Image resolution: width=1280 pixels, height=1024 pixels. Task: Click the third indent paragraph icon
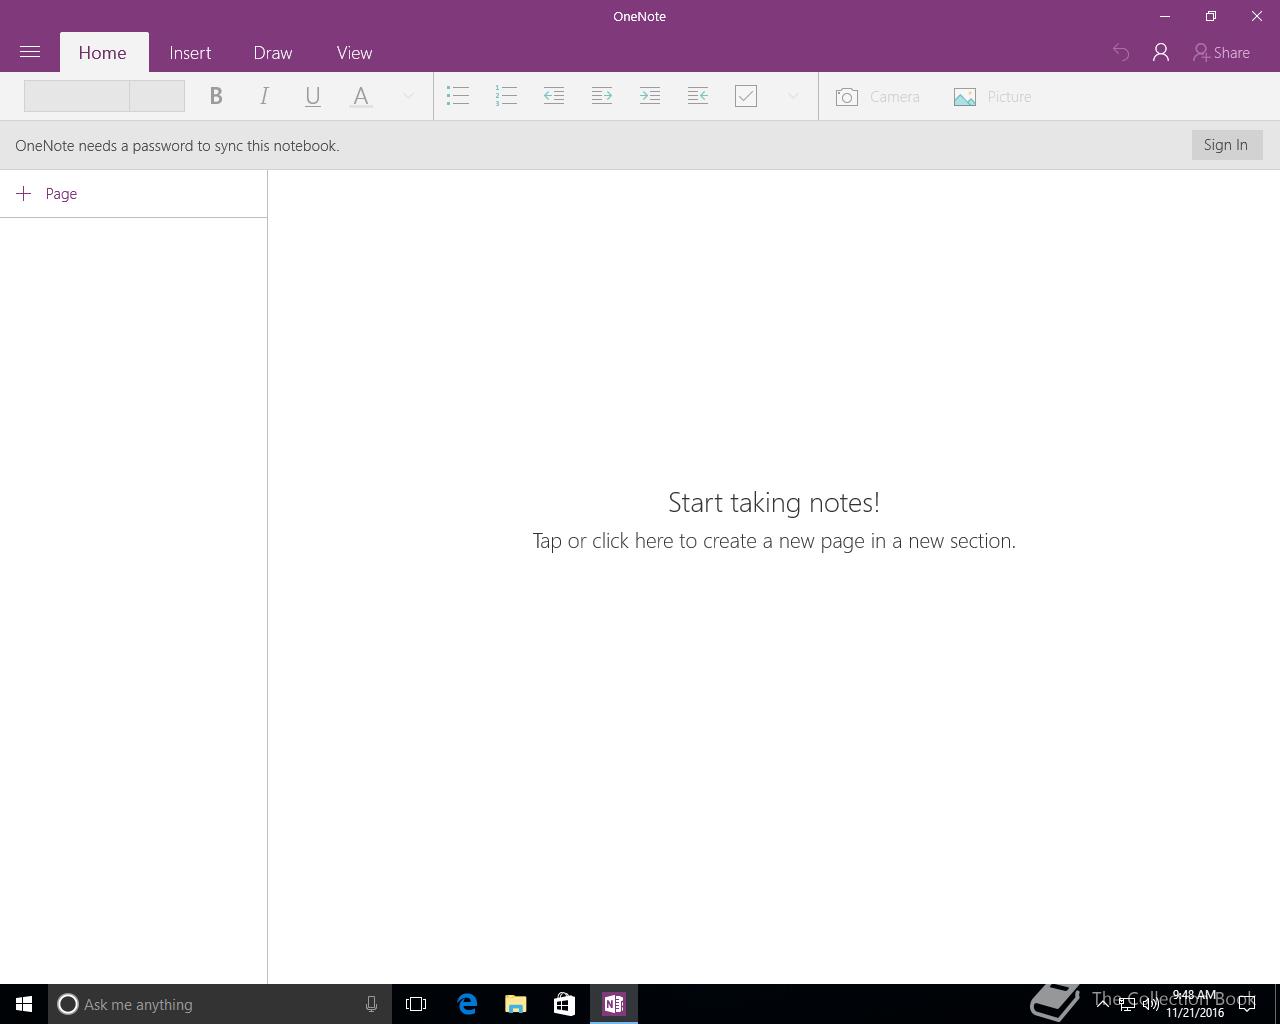650,96
